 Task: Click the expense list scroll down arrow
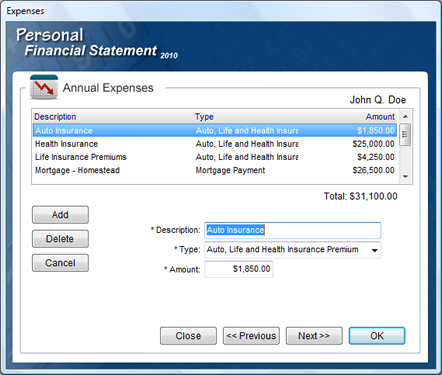click(x=405, y=177)
